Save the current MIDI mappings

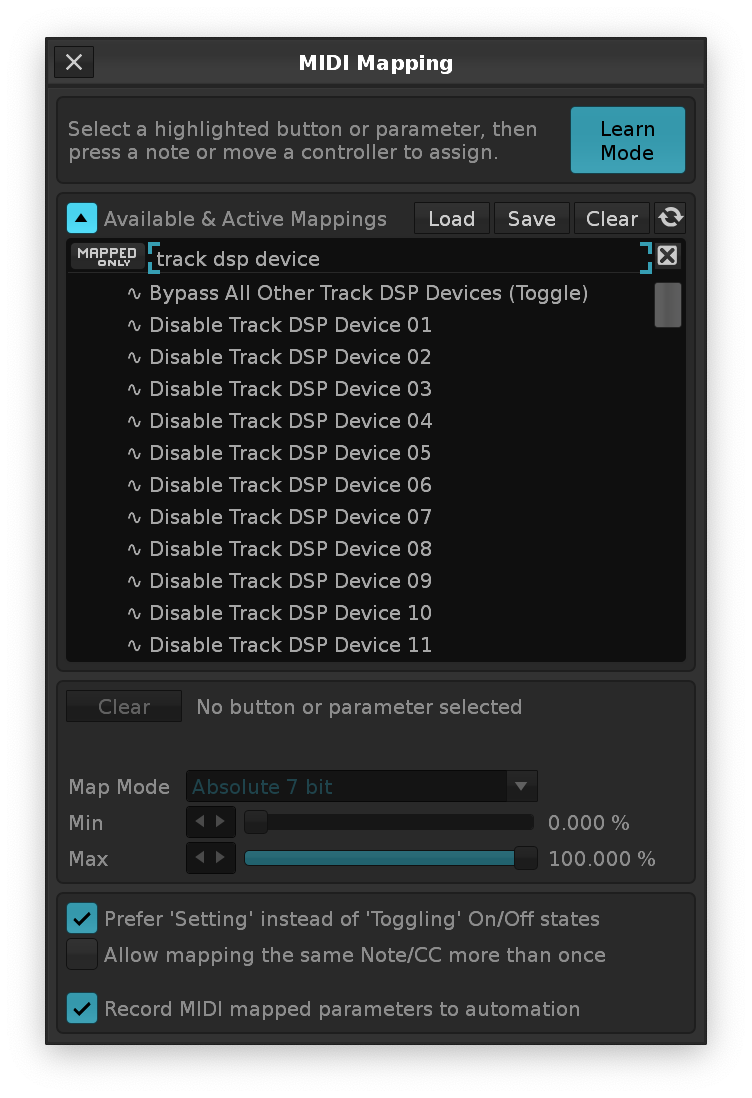pyautogui.click(x=531, y=218)
